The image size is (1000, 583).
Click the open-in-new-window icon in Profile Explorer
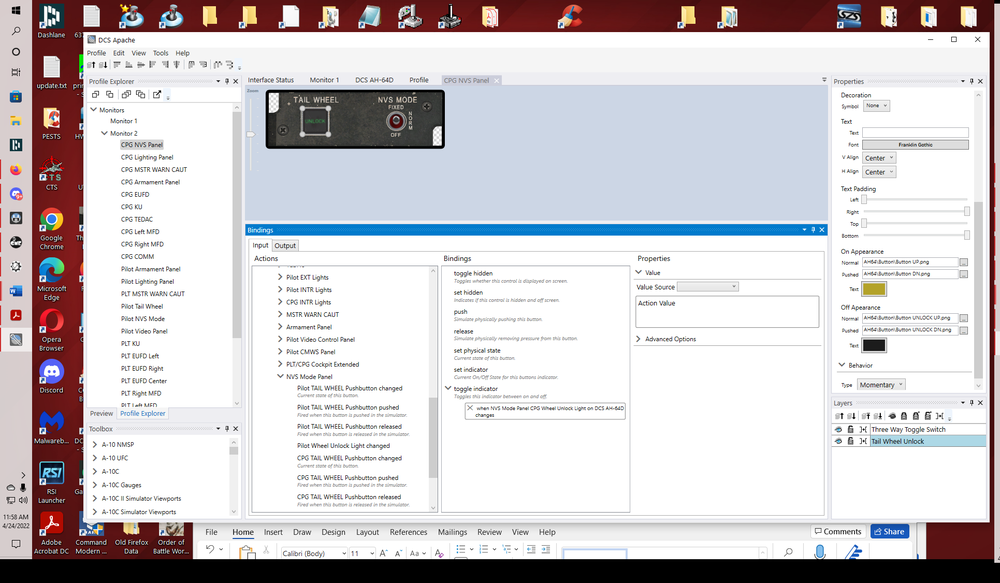click(157, 95)
